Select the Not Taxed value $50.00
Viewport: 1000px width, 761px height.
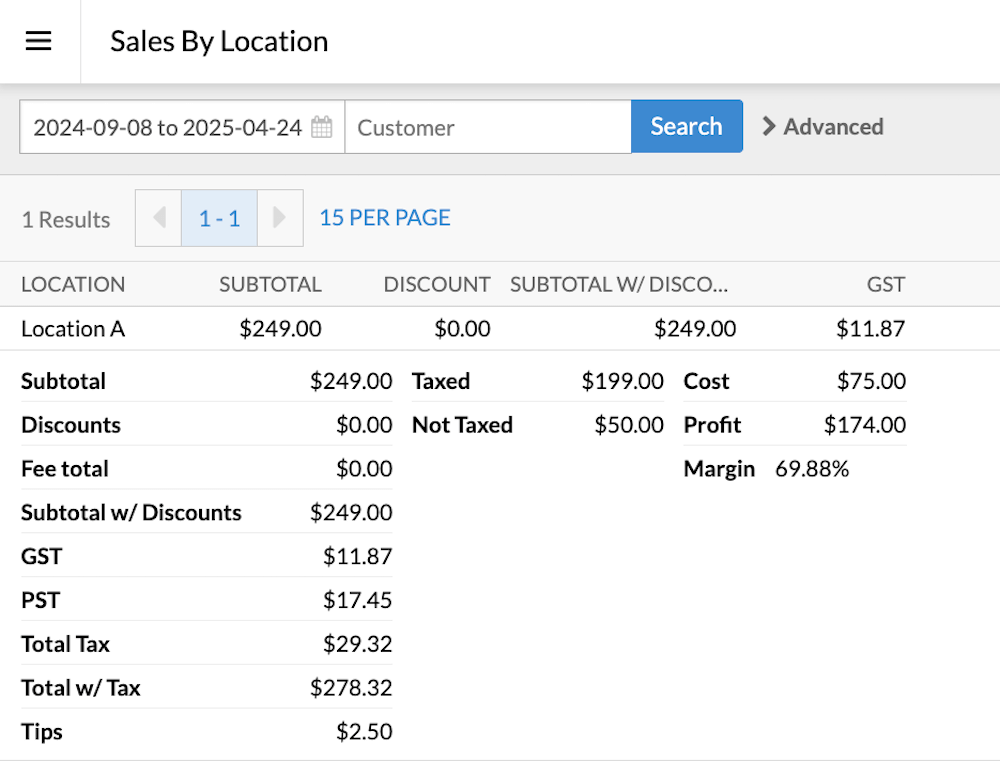pos(629,425)
